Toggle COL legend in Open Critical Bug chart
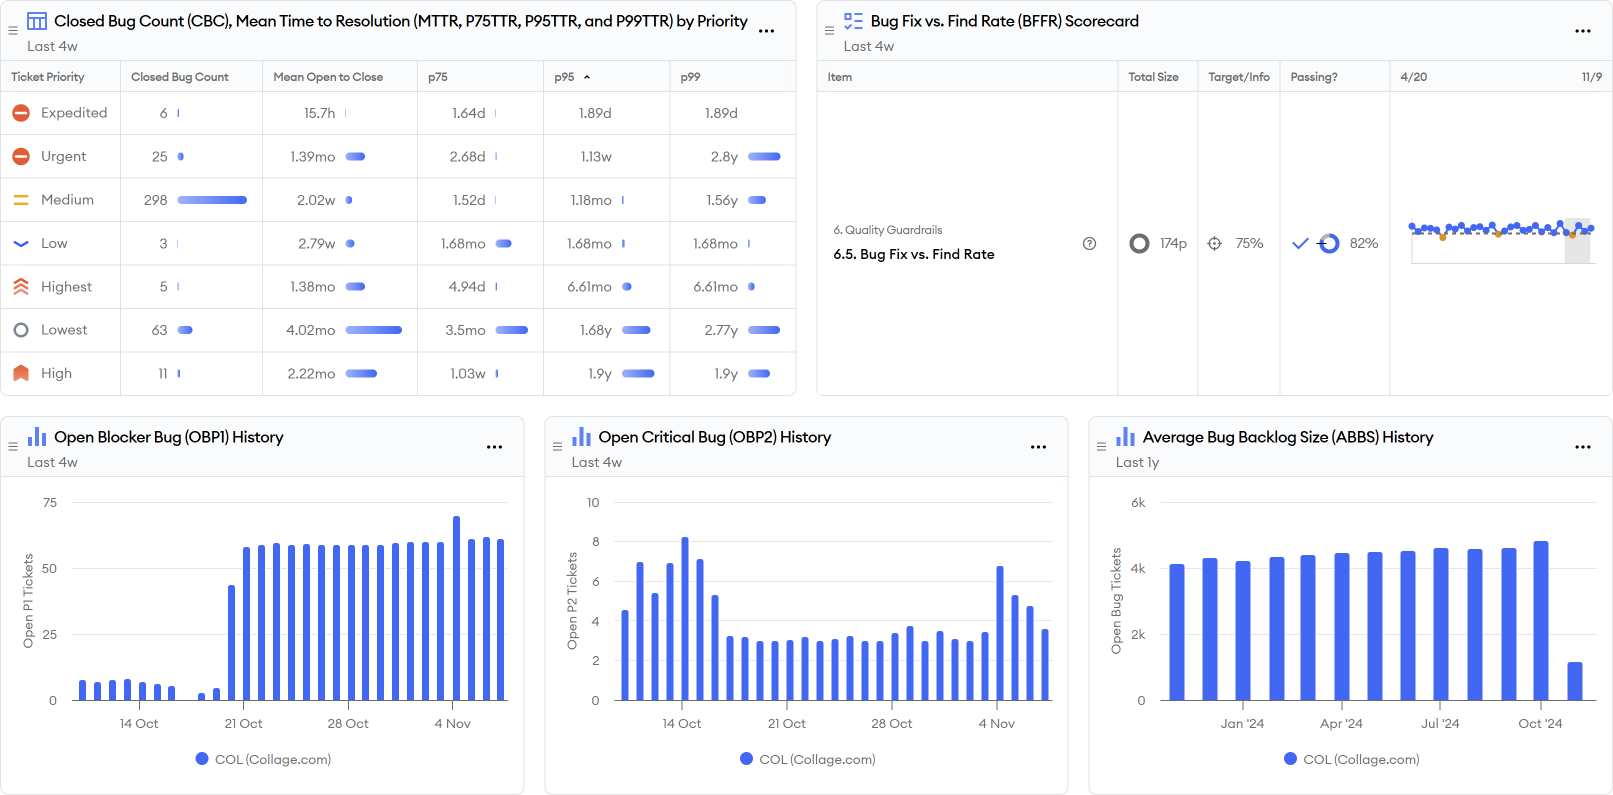 [x=808, y=759]
